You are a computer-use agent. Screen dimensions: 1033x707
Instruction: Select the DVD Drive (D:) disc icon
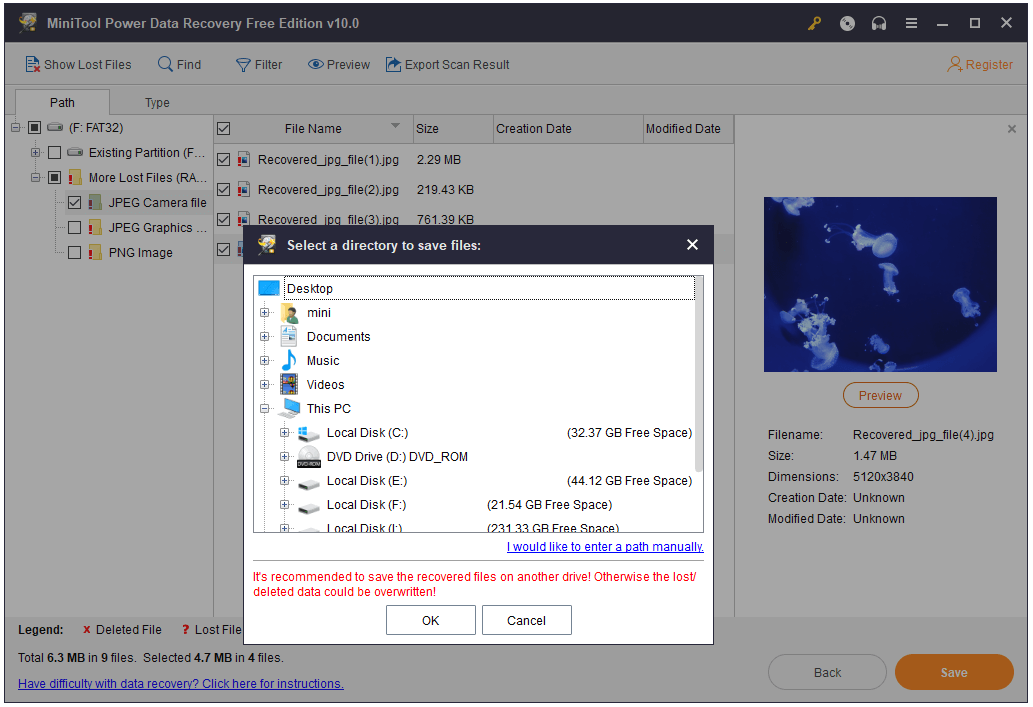click(x=309, y=457)
